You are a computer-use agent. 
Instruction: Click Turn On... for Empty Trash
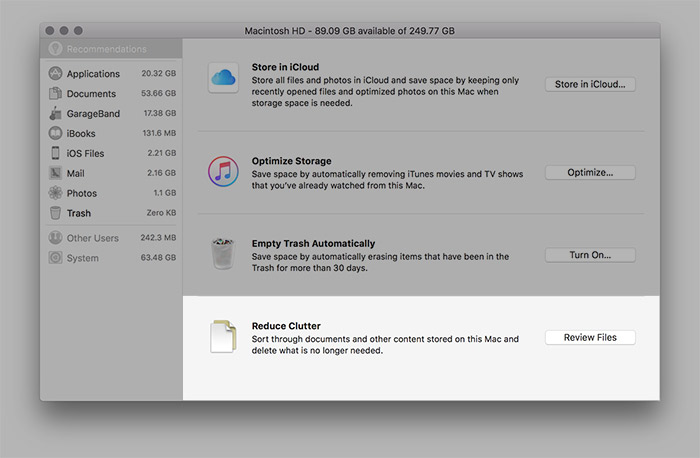point(590,255)
